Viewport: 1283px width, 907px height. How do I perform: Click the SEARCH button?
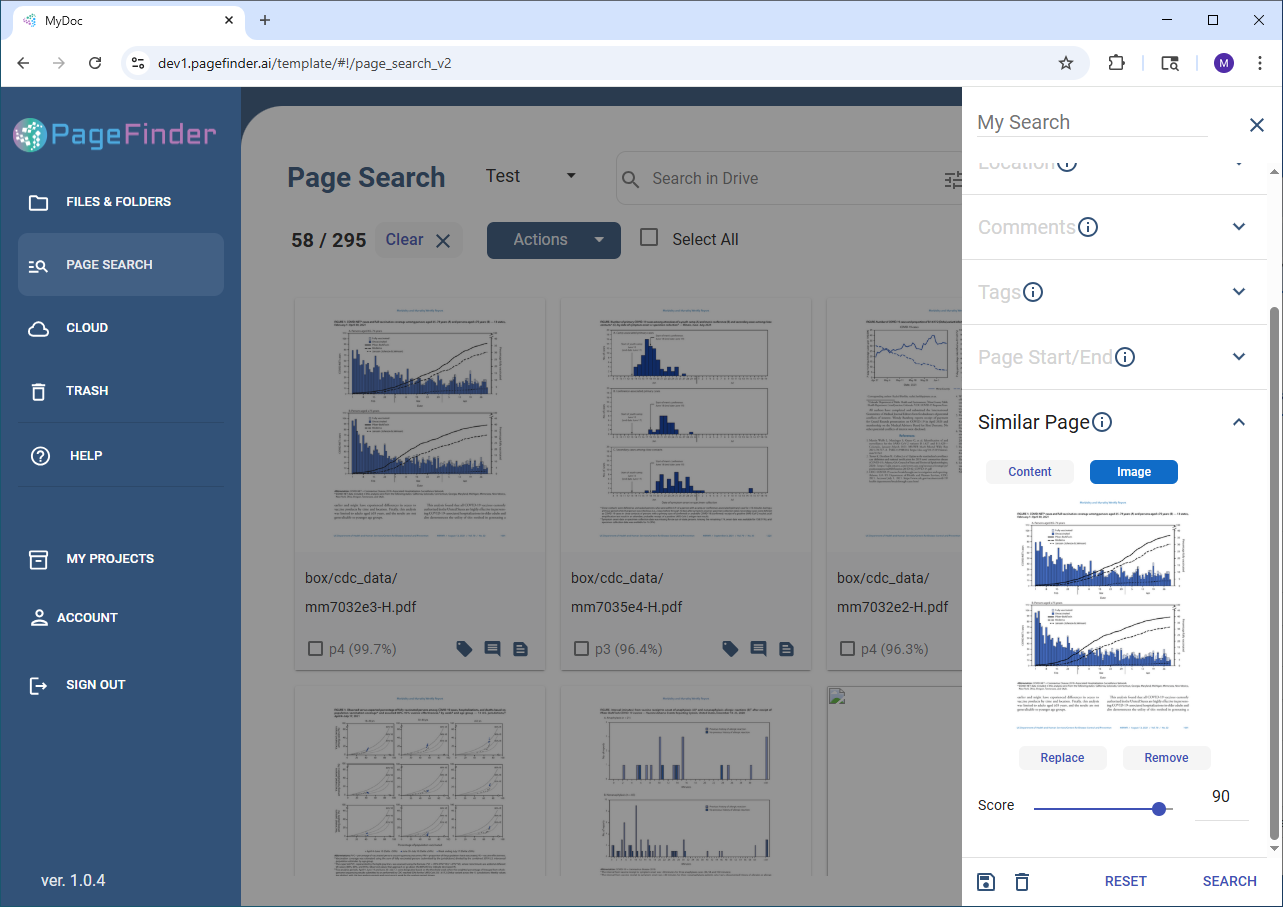point(1229,881)
